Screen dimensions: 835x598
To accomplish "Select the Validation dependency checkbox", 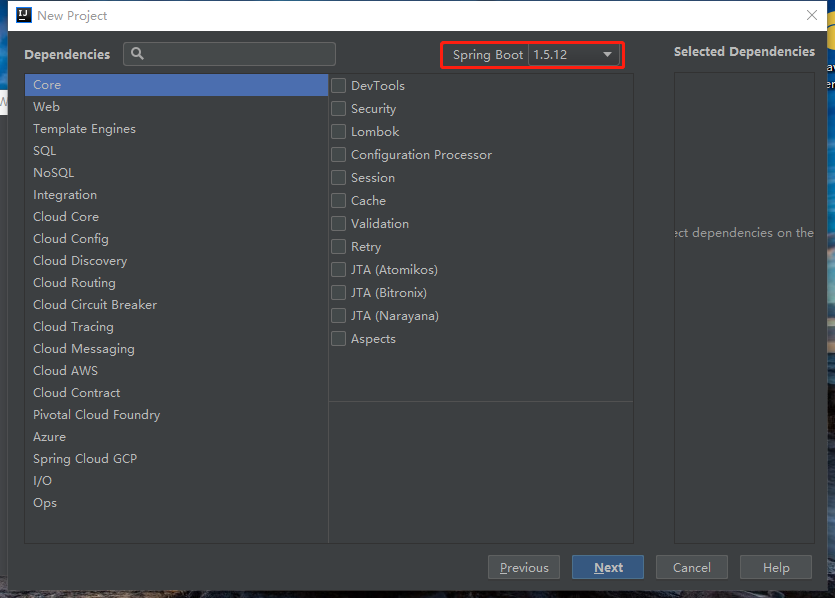I will click(339, 224).
